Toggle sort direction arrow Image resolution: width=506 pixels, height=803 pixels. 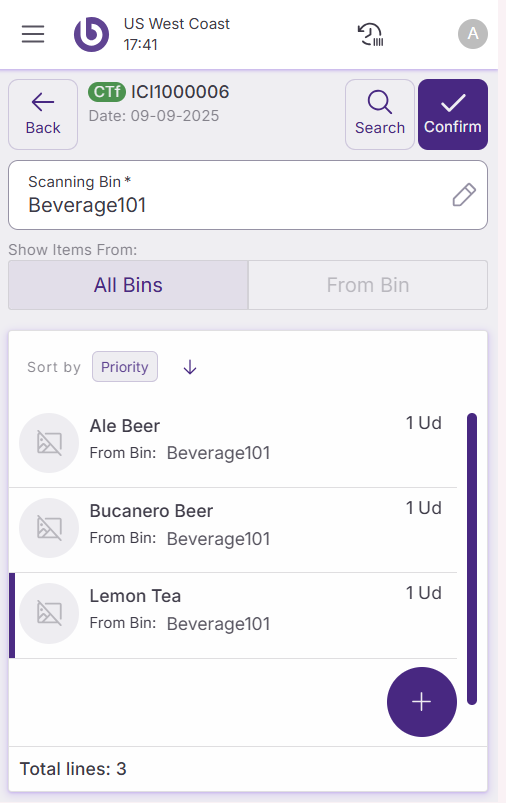click(190, 367)
